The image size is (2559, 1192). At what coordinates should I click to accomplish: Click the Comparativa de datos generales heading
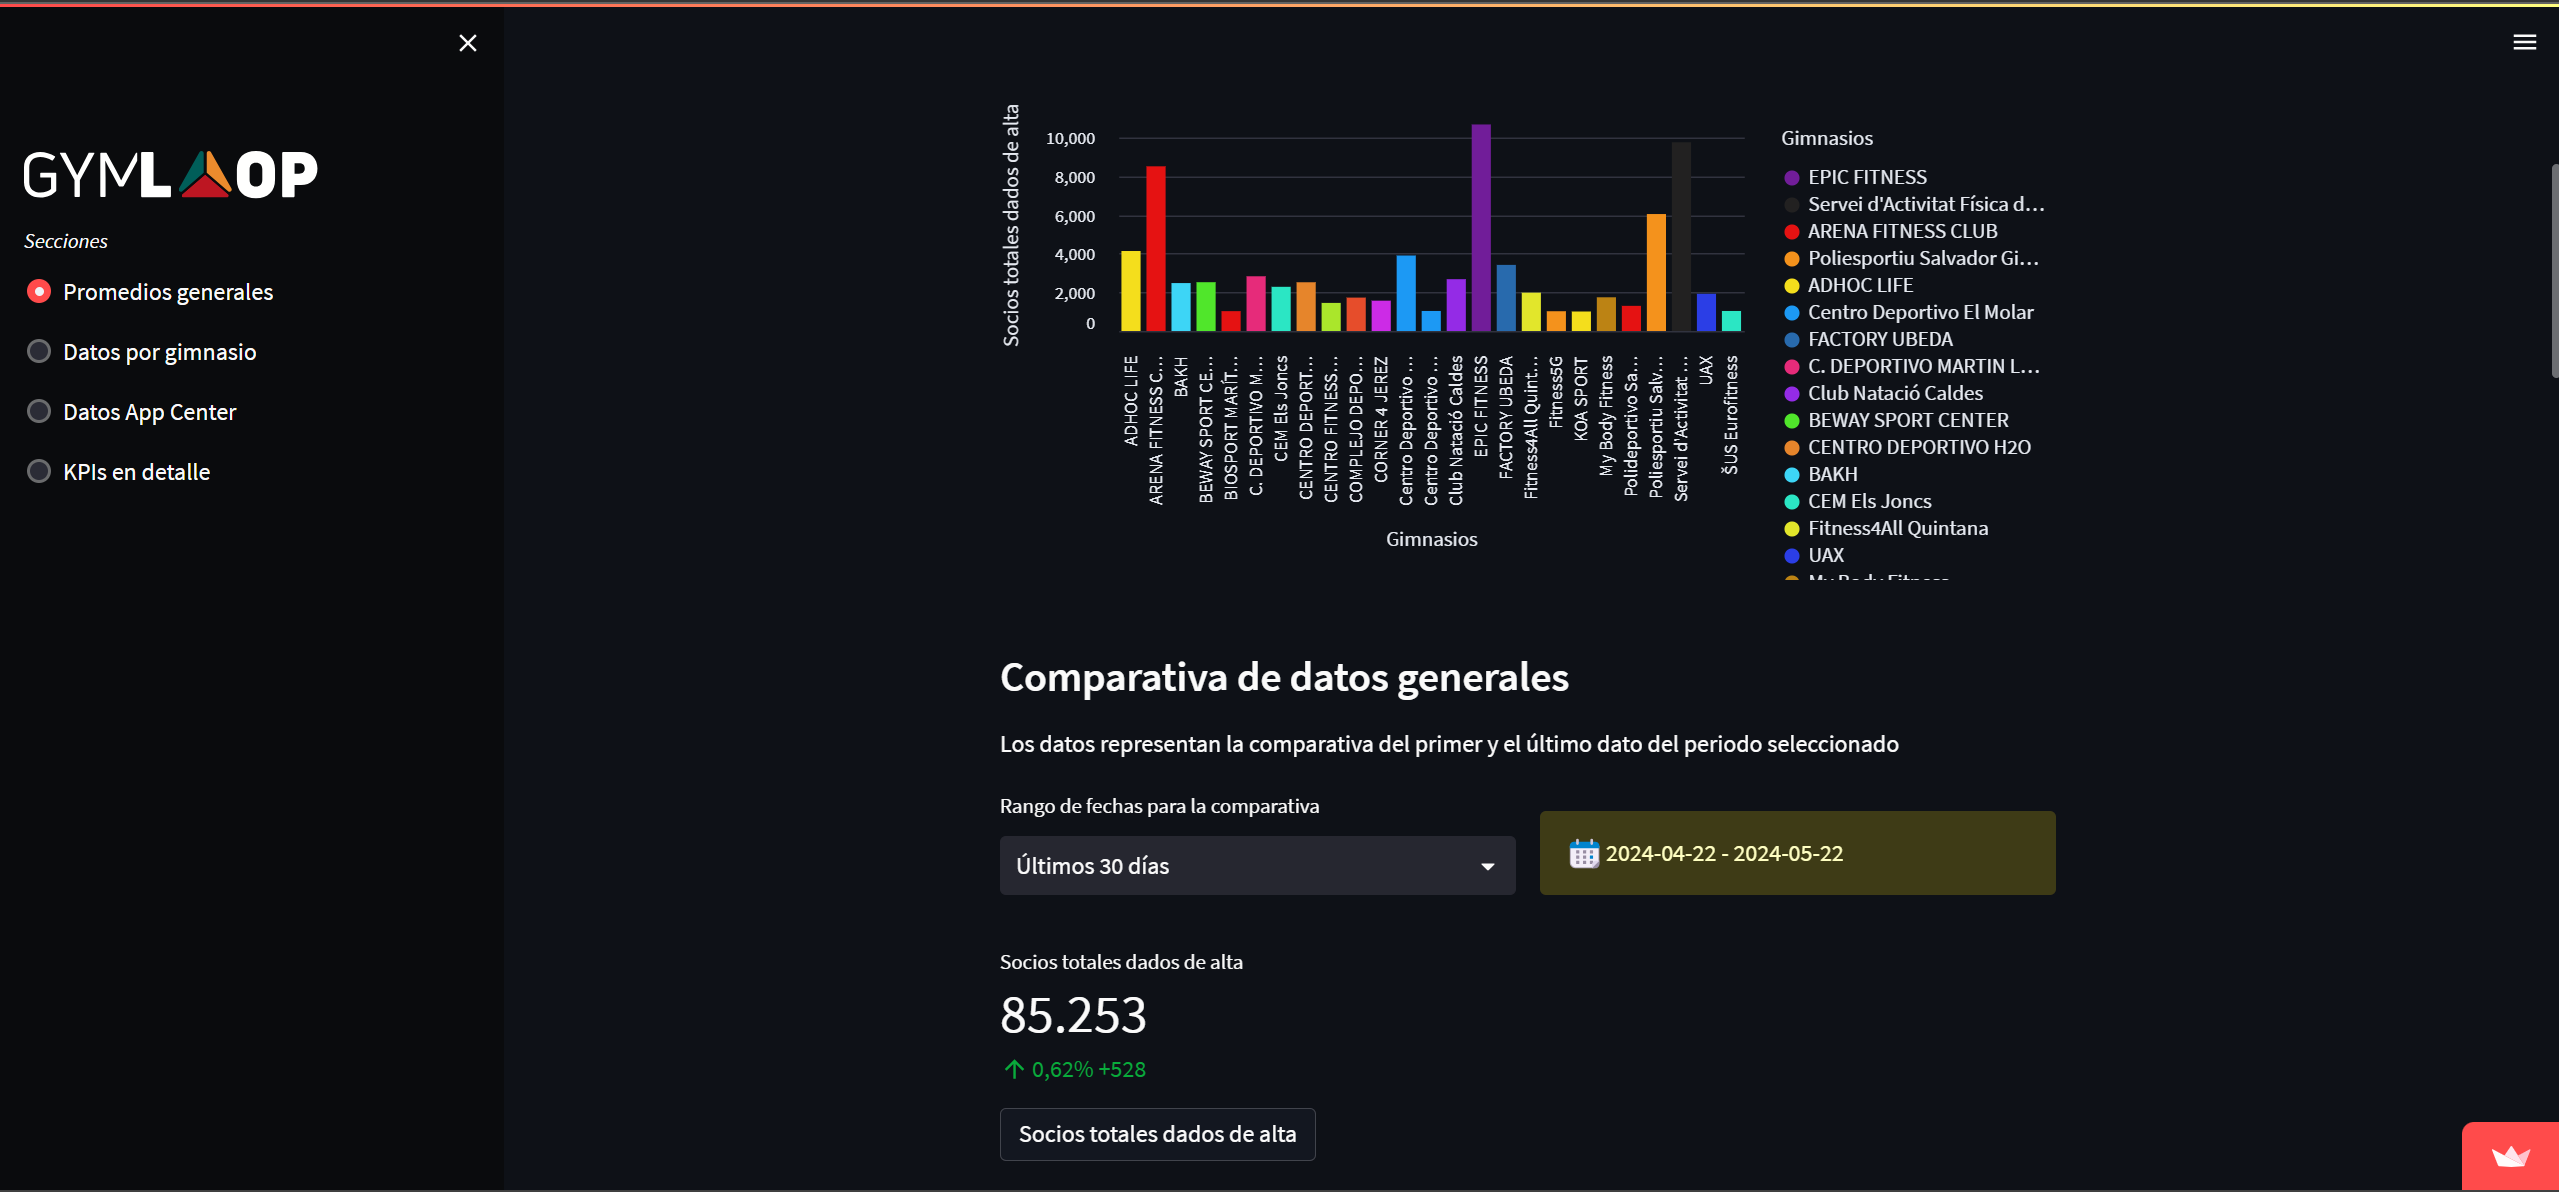[1284, 678]
